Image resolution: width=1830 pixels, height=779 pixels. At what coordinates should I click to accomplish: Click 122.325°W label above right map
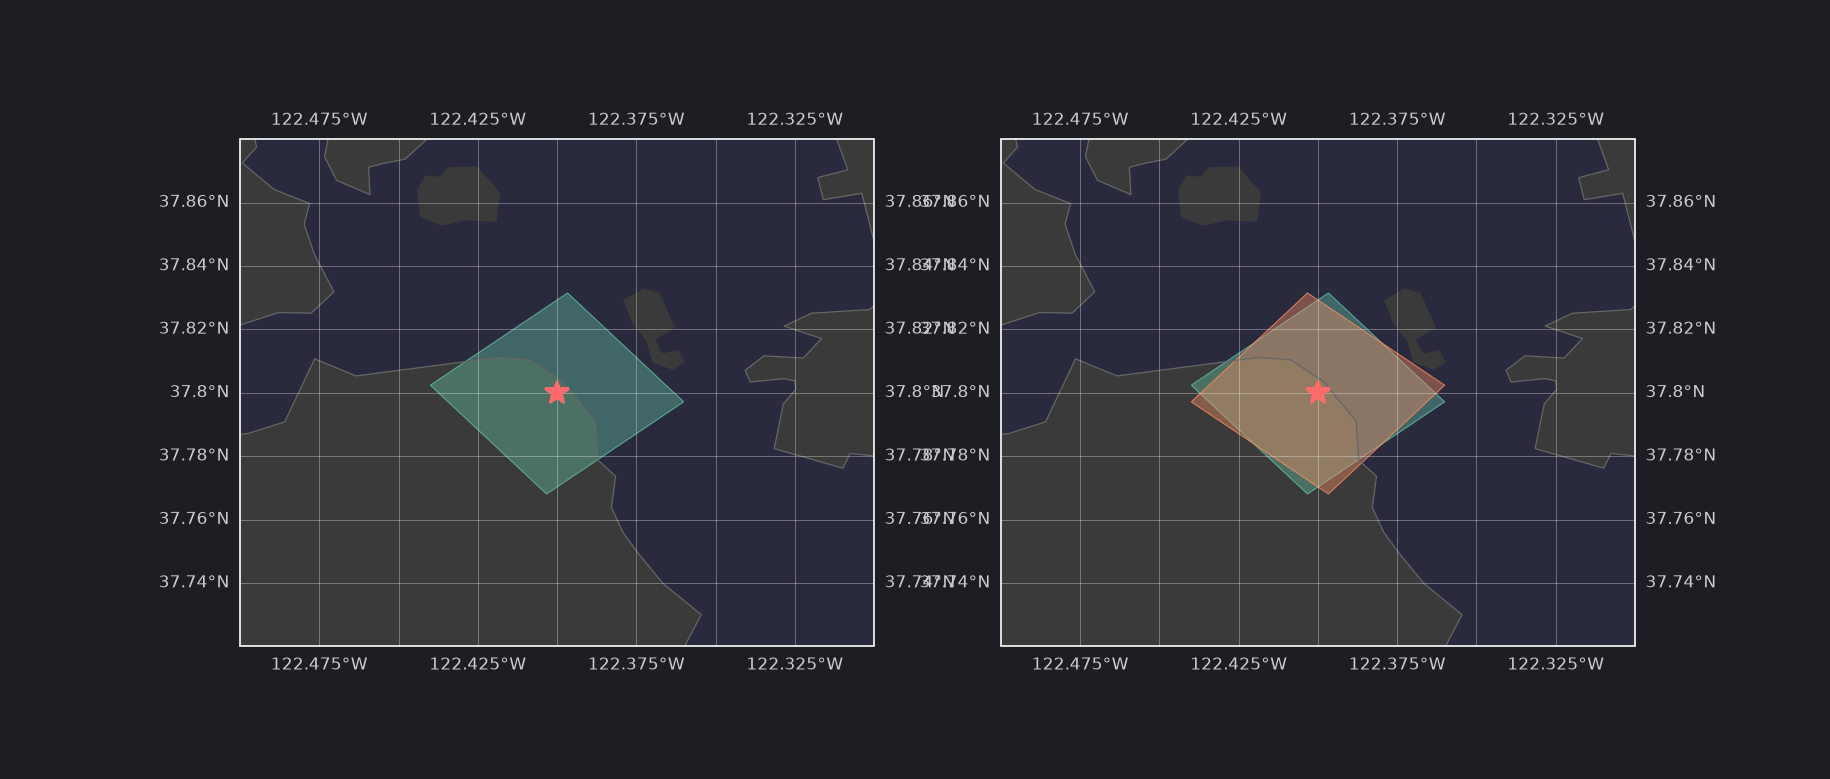click(x=1556, y=120)
